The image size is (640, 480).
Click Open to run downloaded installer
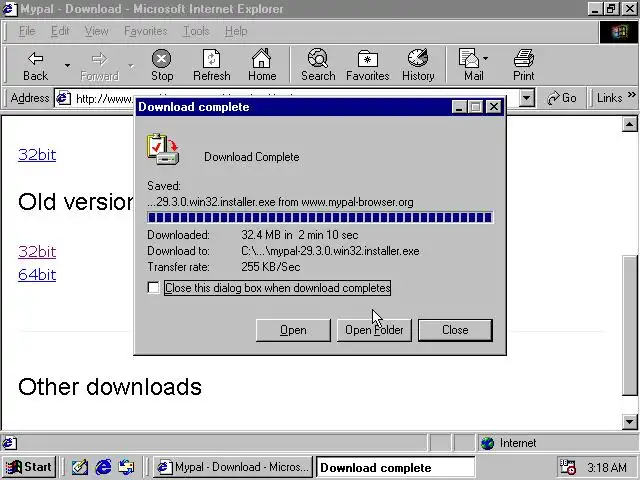293,330
